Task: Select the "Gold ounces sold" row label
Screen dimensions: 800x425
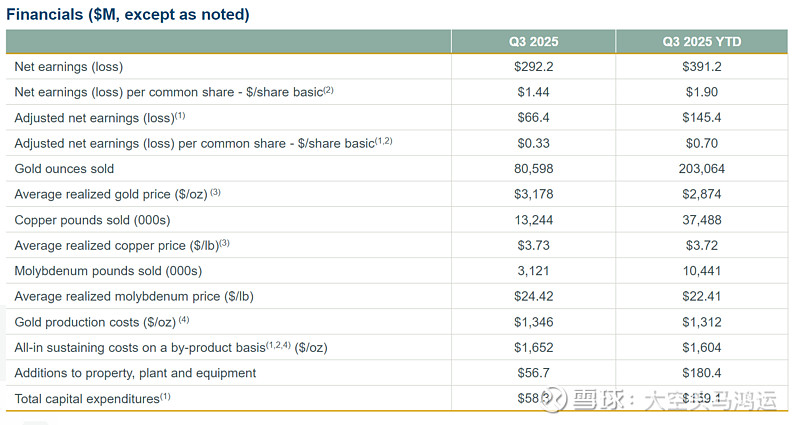Action: point(64,169)
